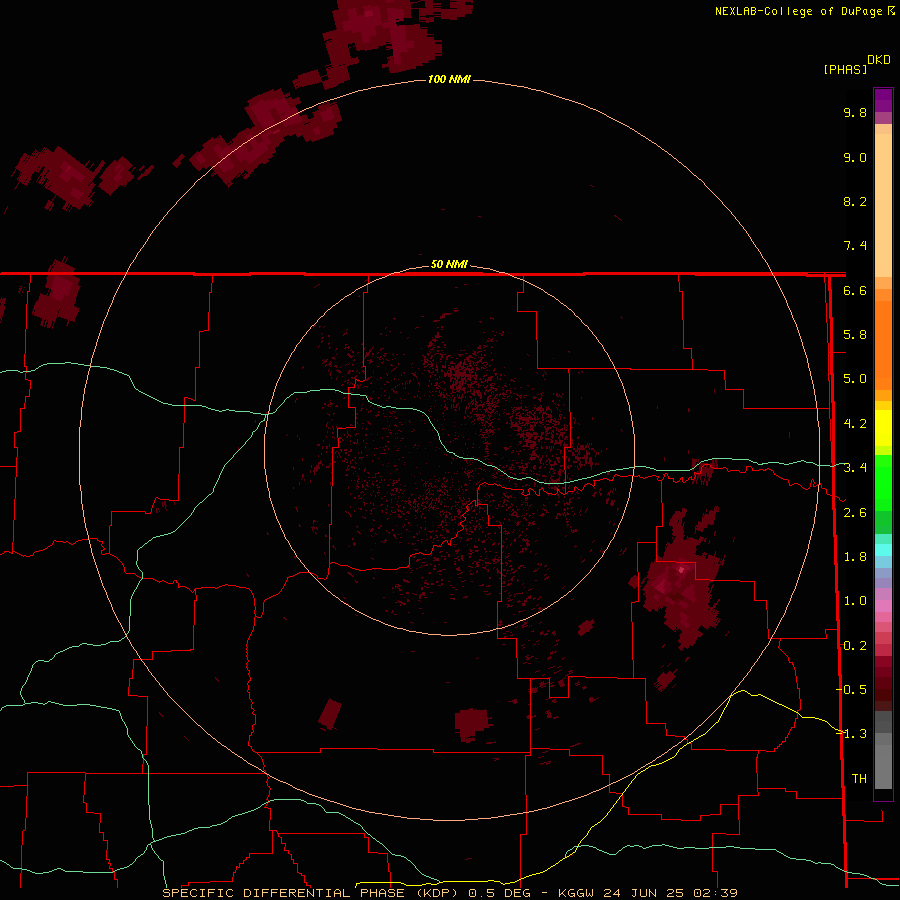This screenshot has width=900, height=900.
Task: Click the '0.2' color scale value
Action: click(x=855, y=646)
